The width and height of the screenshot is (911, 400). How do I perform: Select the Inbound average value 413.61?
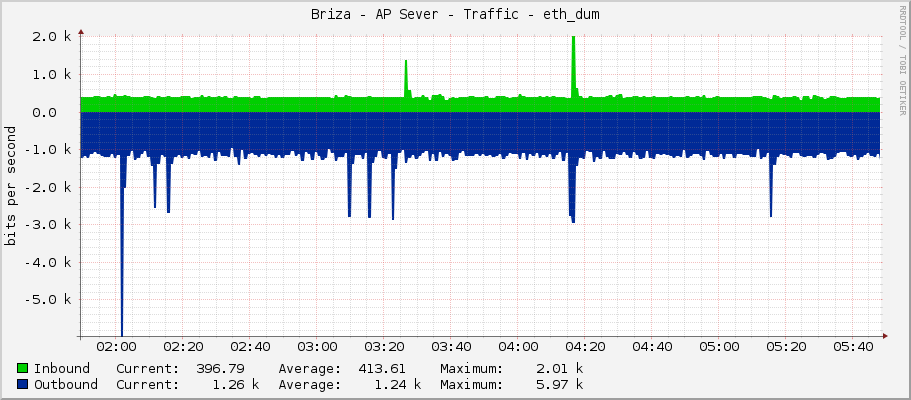pos(382,369)
